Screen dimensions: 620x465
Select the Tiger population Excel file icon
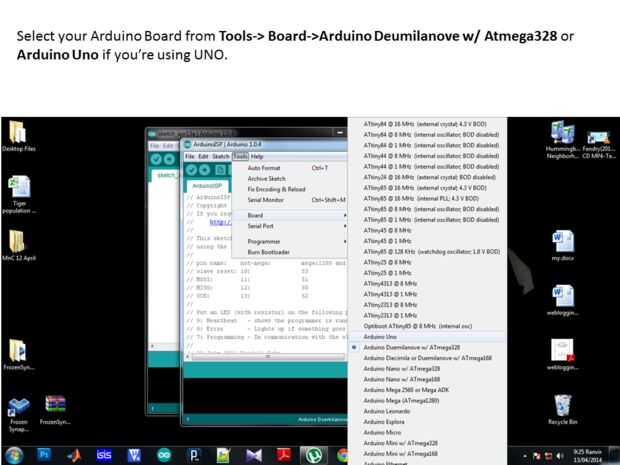(x=19, y=194)
